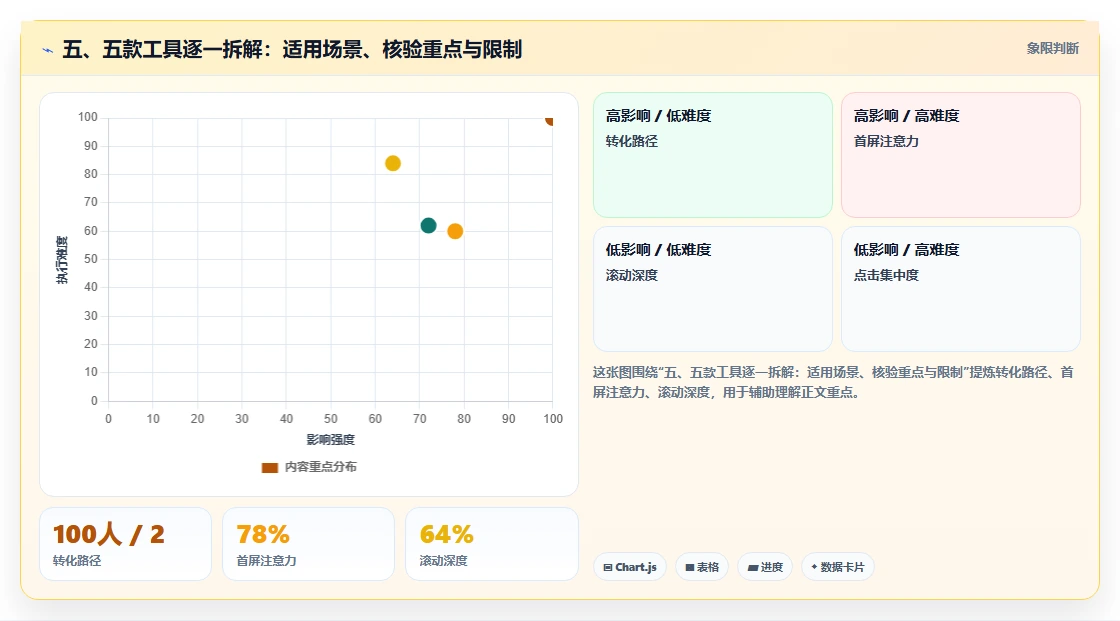Click the icon inside the 表格 chip
This screenshot has width=1120, height=621.
[689, 567]
